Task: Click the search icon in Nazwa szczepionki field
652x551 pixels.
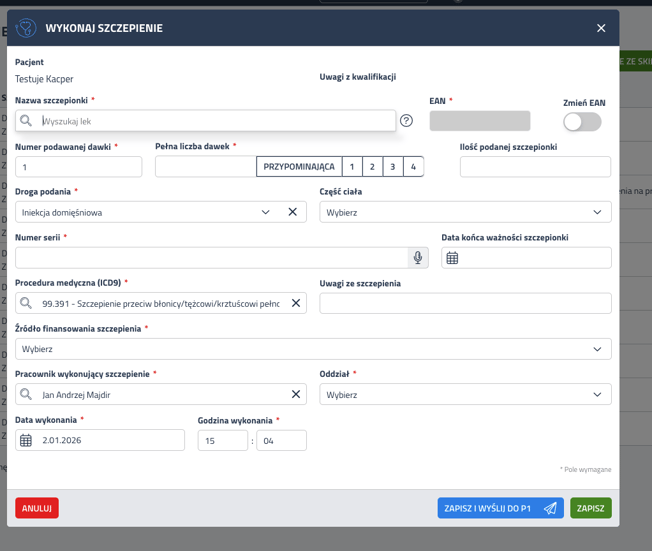Action: pyautogui.click(x=27, y=121)
